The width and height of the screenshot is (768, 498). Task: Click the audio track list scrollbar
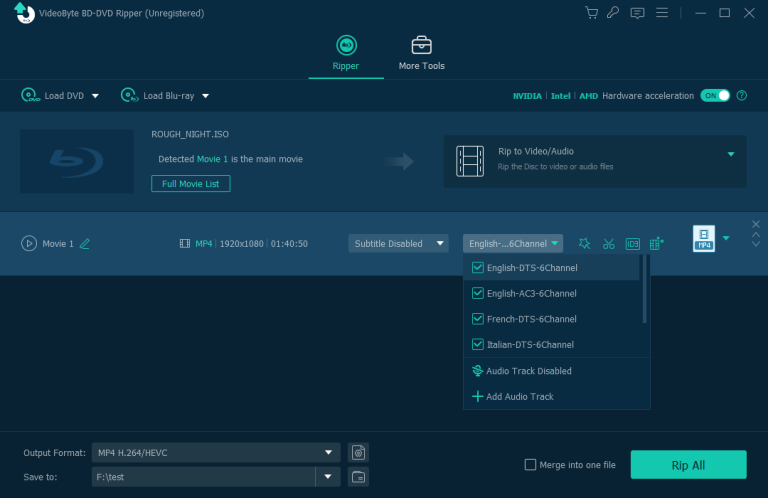(645, 289)
